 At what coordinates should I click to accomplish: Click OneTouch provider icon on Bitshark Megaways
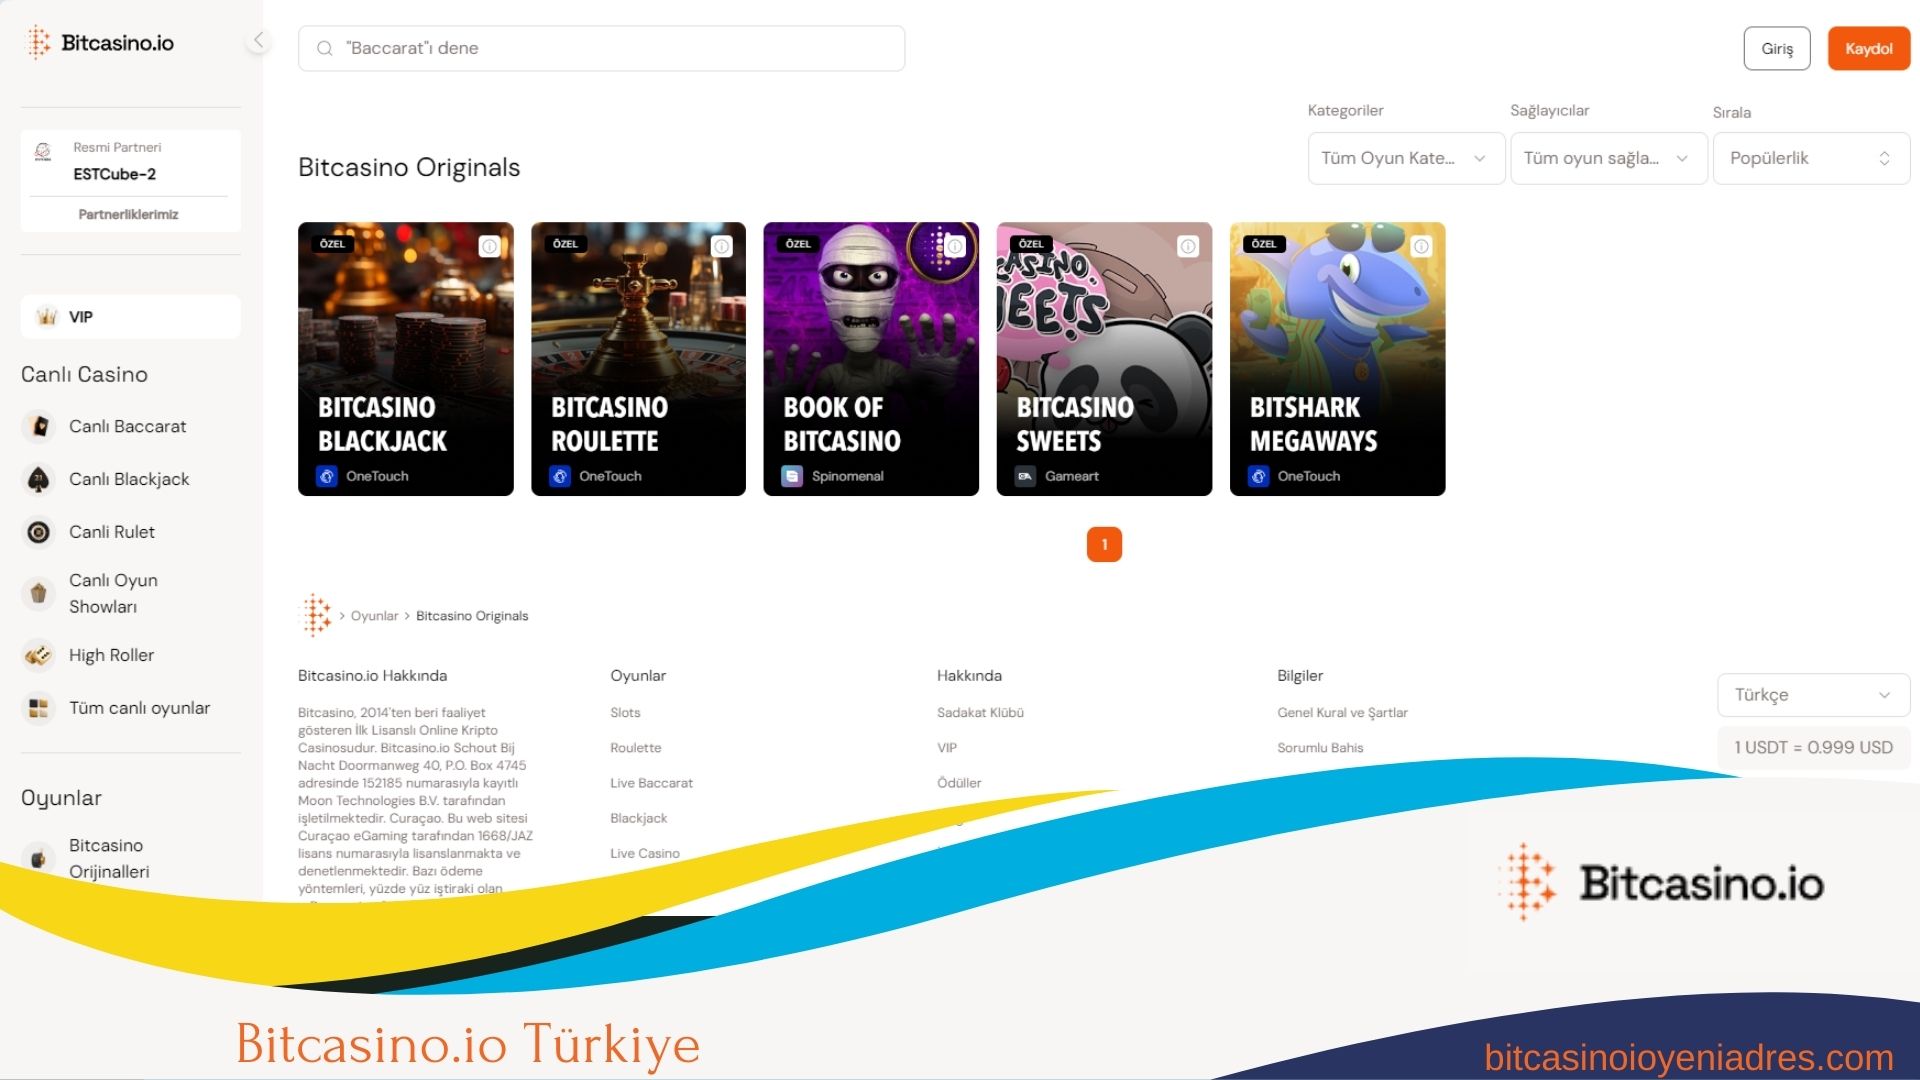(1258, 476)
